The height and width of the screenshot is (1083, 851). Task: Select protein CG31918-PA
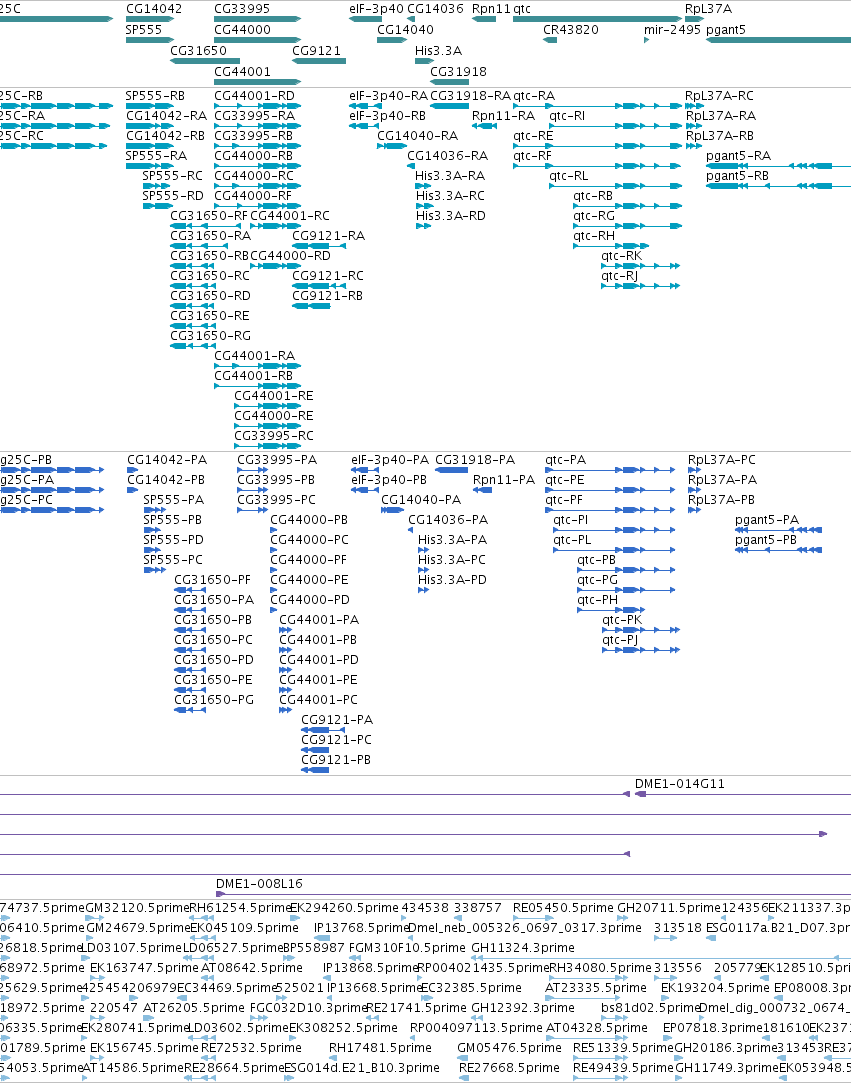475,460
